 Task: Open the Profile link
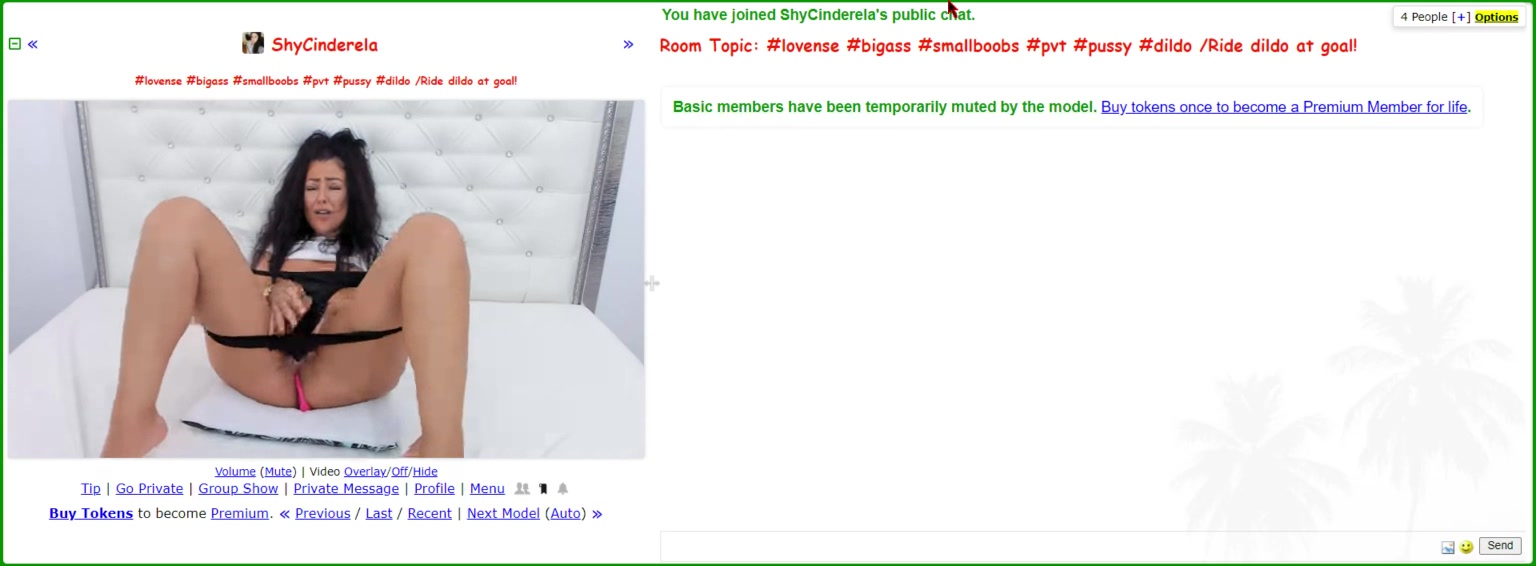434,489
